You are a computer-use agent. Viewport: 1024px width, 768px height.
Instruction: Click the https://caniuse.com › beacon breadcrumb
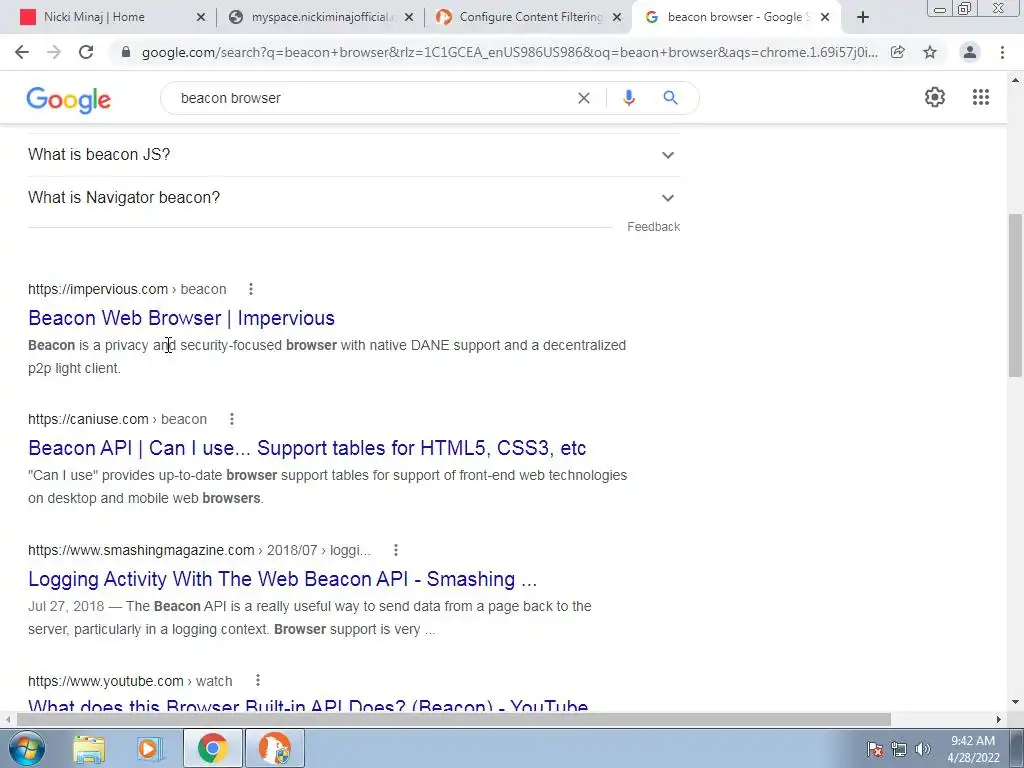[118, 419]
